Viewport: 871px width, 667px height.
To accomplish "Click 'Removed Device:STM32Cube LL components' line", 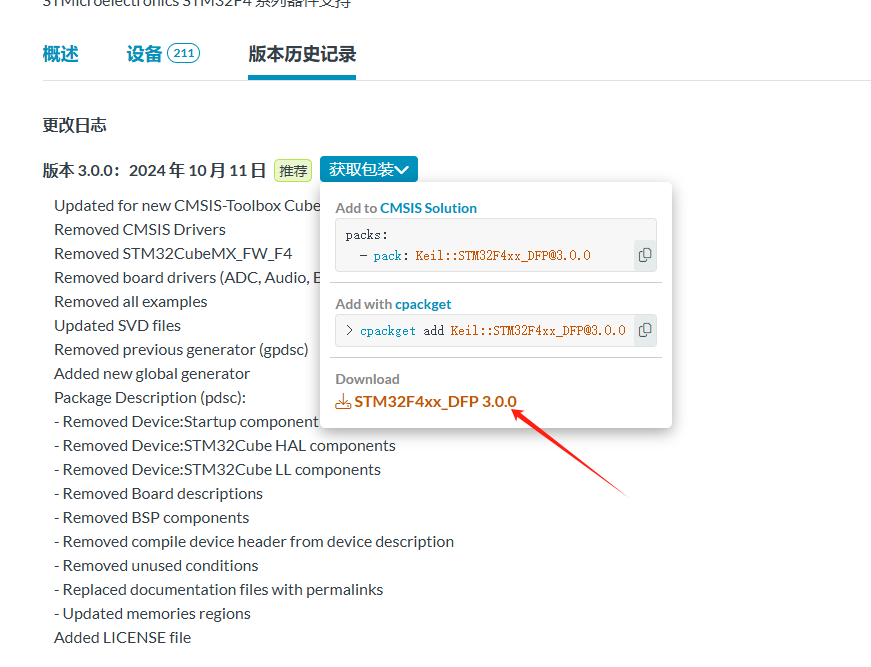I will [217, 470].
